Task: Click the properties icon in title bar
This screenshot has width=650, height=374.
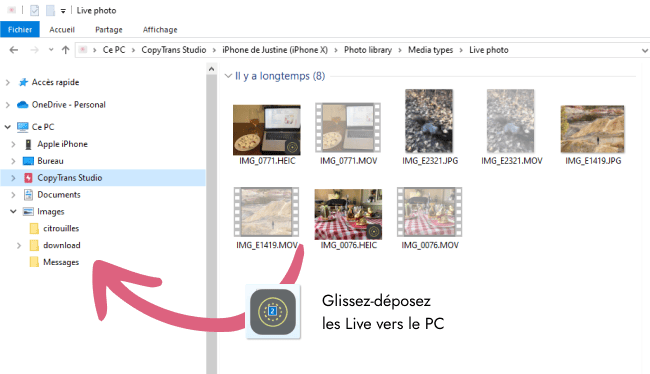Action: 34,10
